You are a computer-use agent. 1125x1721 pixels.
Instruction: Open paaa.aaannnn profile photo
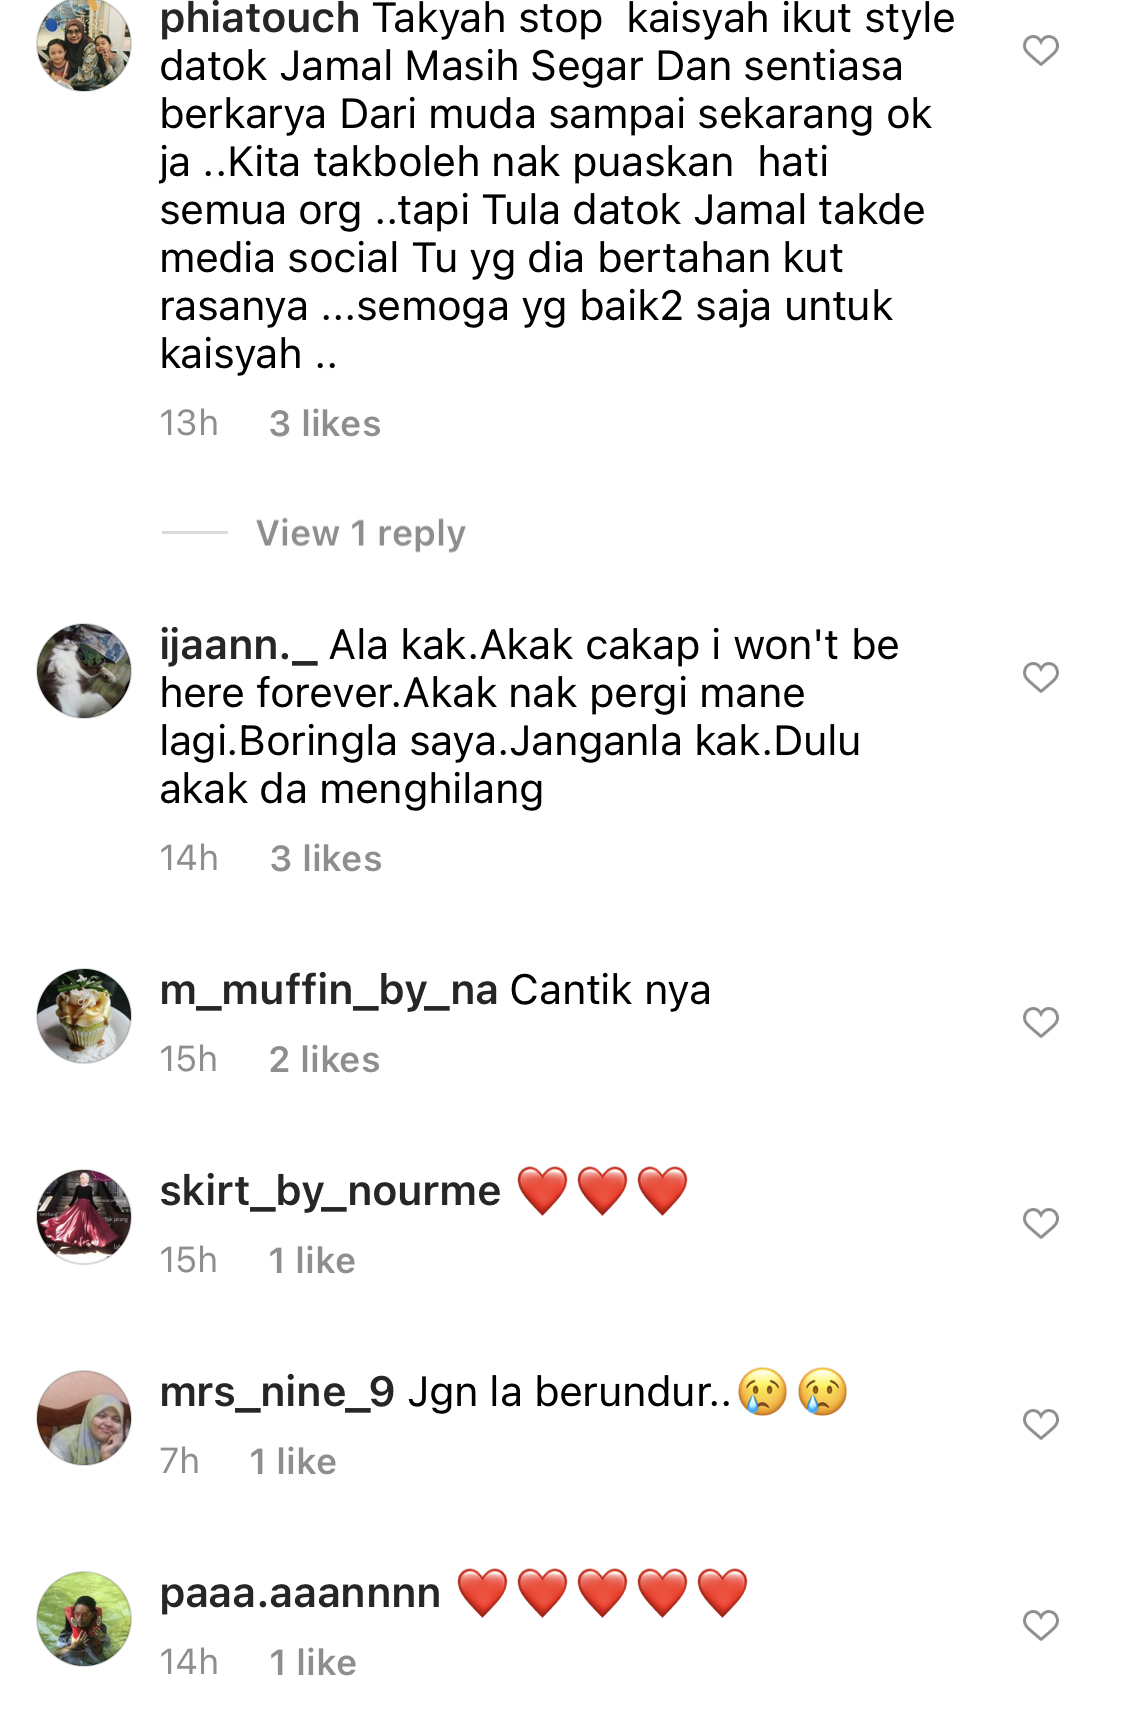tap(84, 1619)
